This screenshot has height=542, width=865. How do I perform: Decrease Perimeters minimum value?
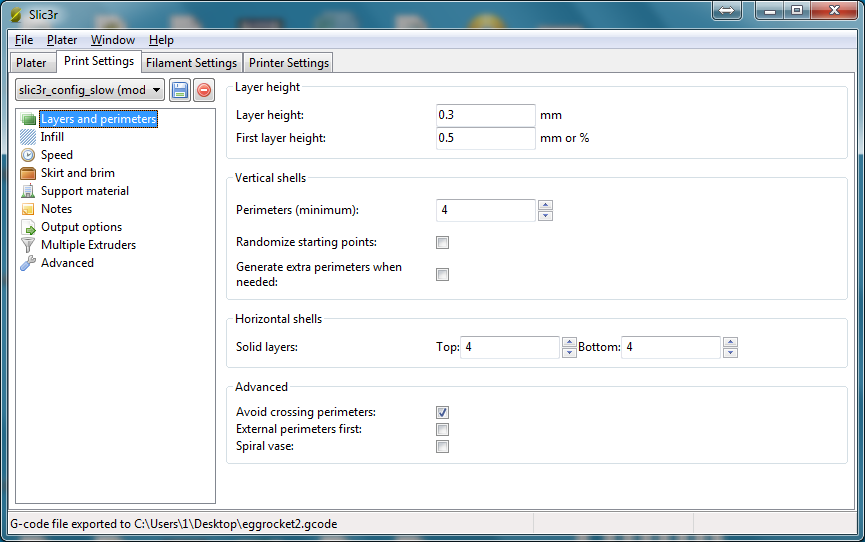[546, 215]
